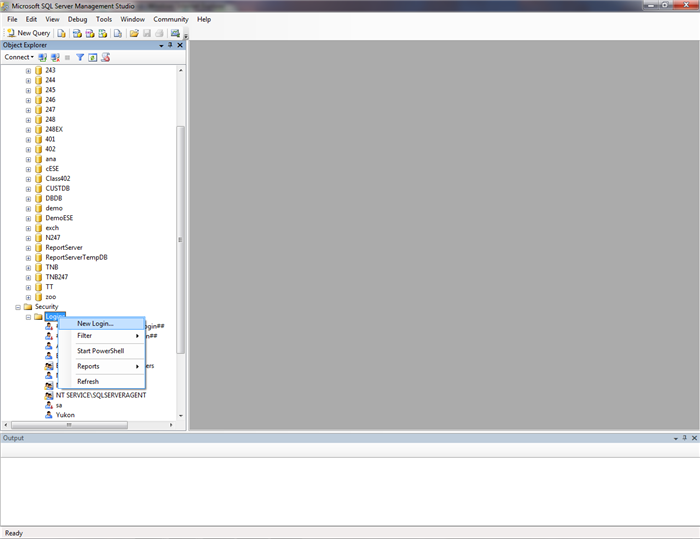Click the Activity Monitor icon
Screen dimensions: 700x539
coord(175,33)
